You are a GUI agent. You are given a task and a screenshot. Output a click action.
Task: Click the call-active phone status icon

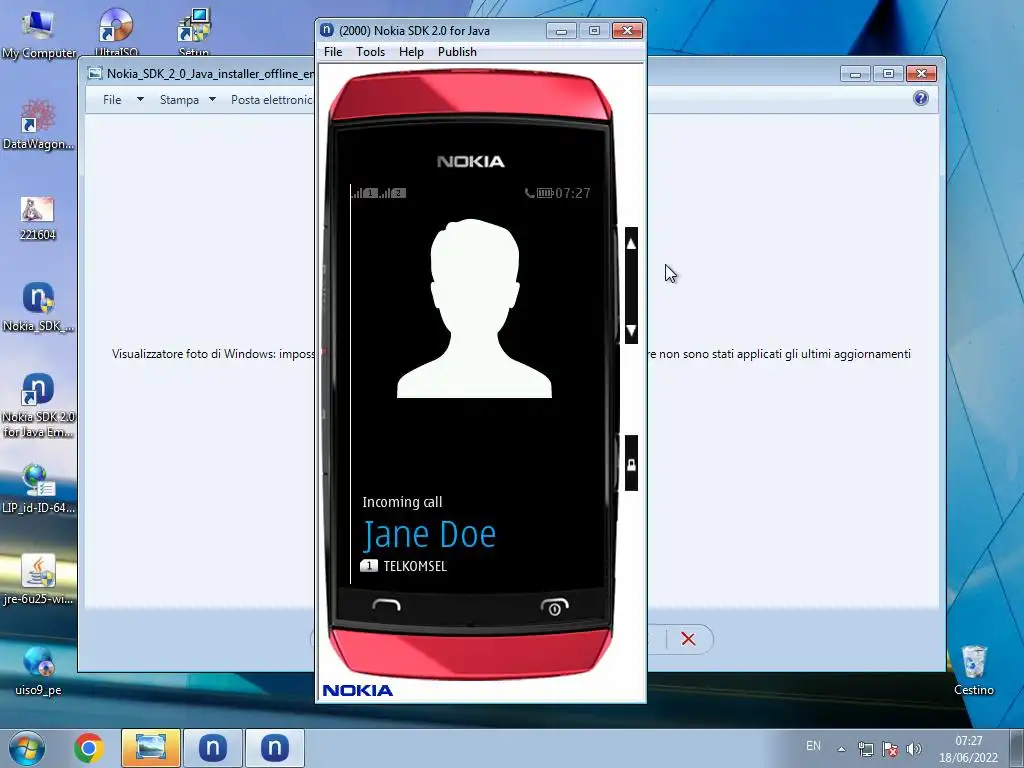point(530,193)
